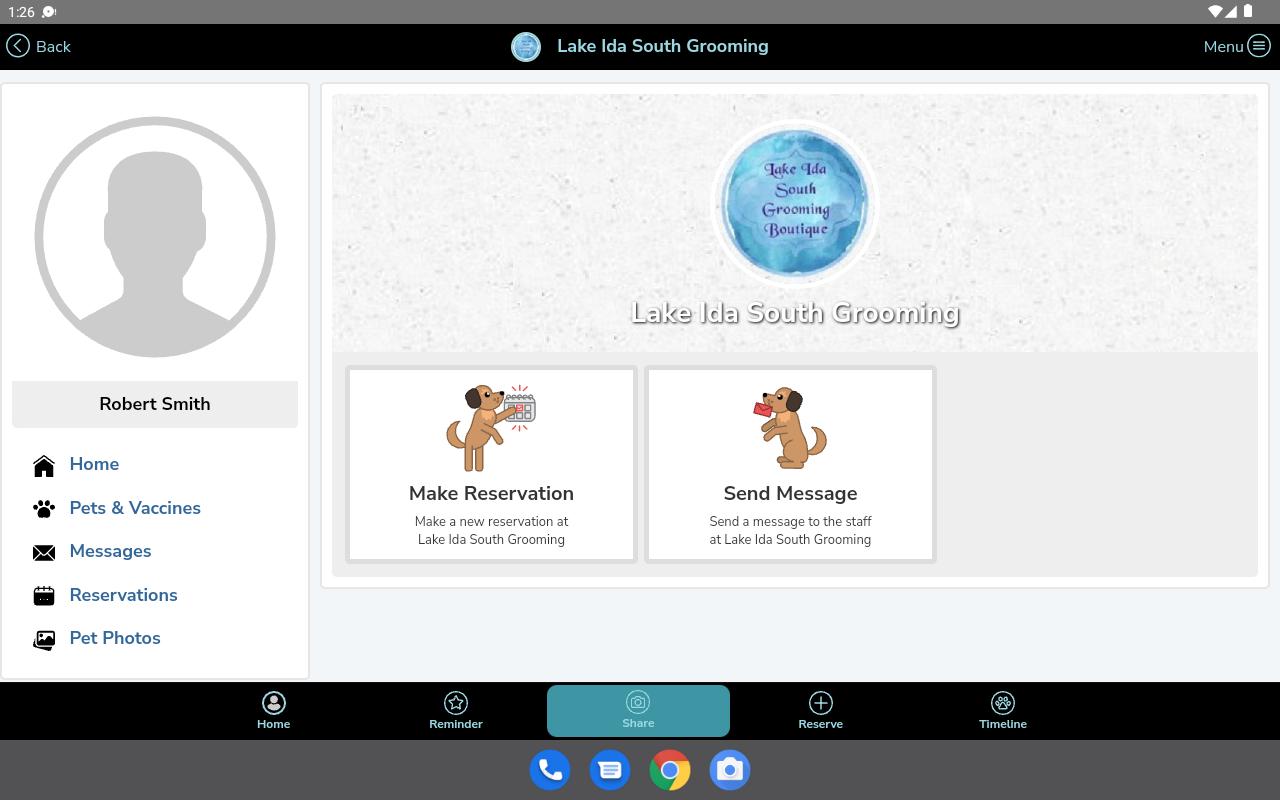Click the house icon beside Home
This screenshot has height=800, width=1280.
click(44, 465)
